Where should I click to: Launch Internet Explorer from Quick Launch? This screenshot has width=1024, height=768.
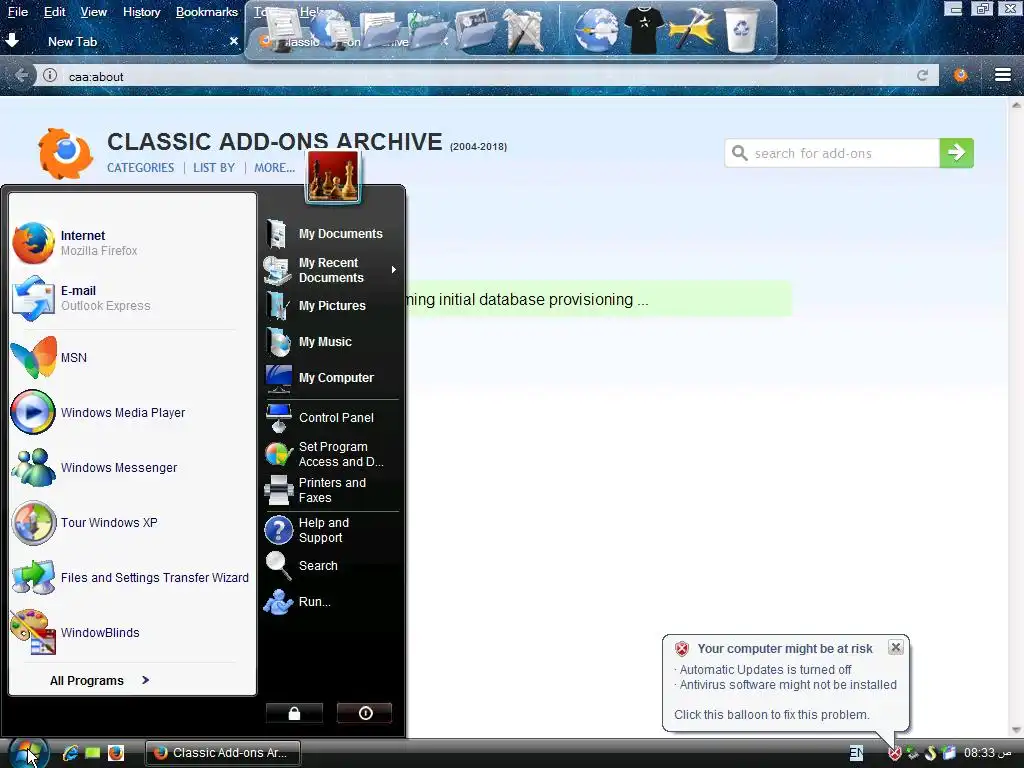pos(70,753)
